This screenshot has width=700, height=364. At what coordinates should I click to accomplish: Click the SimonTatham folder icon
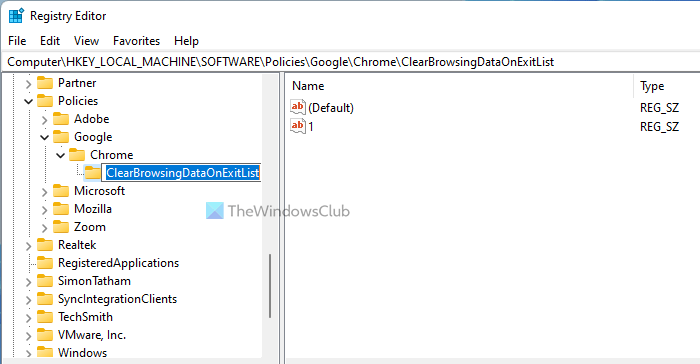click(45, 281)
